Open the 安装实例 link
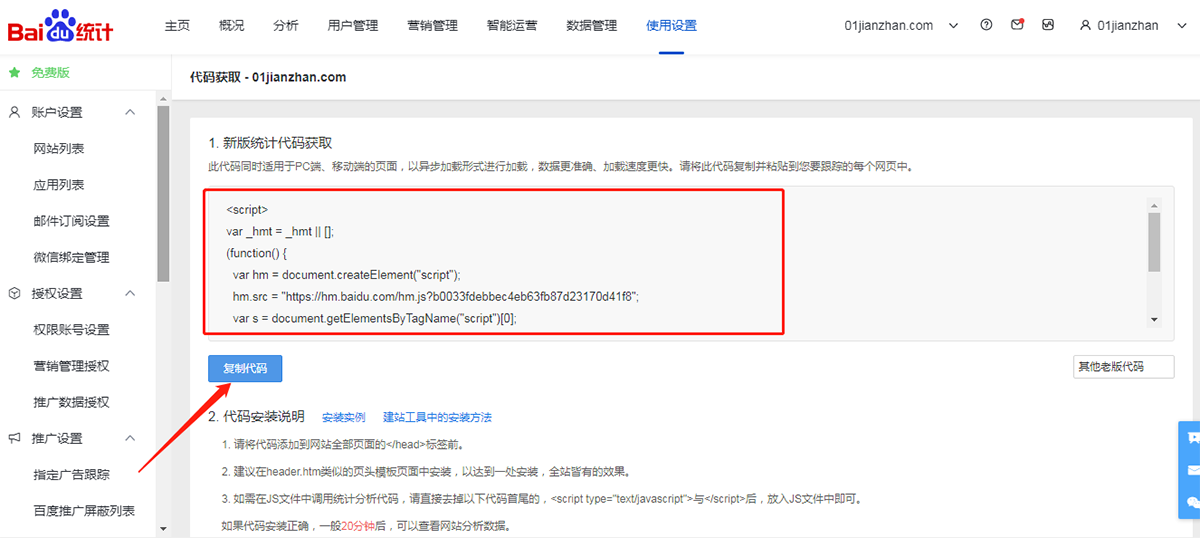This screenshot has height=538, width=1200. 343,417
